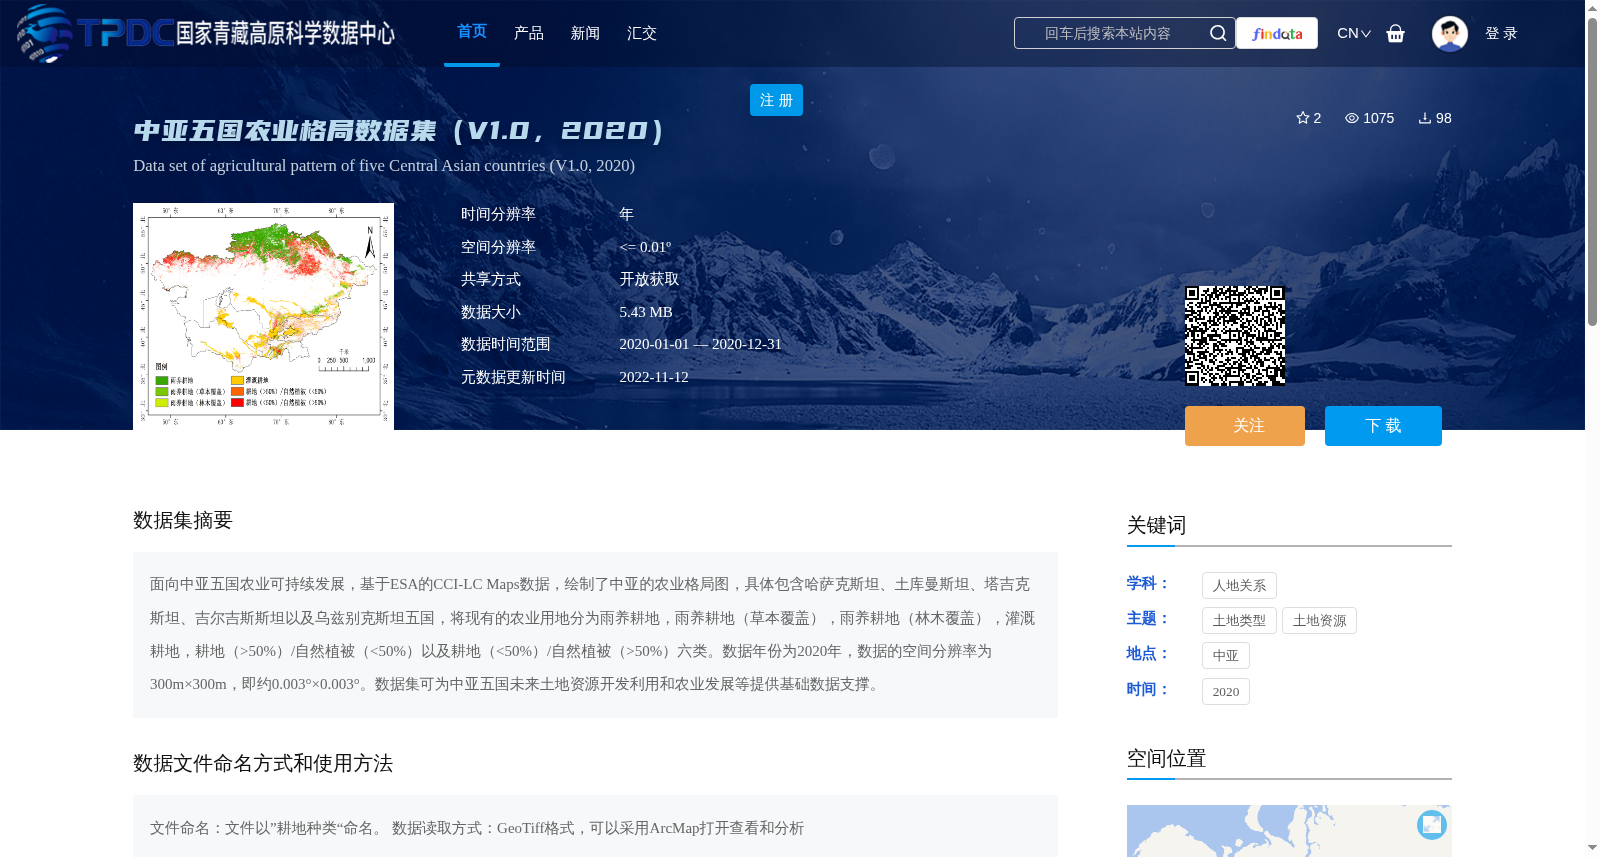1600x857 pixels.
Task: Open the CN language dropdown
Action: (x=1353, y=33)
